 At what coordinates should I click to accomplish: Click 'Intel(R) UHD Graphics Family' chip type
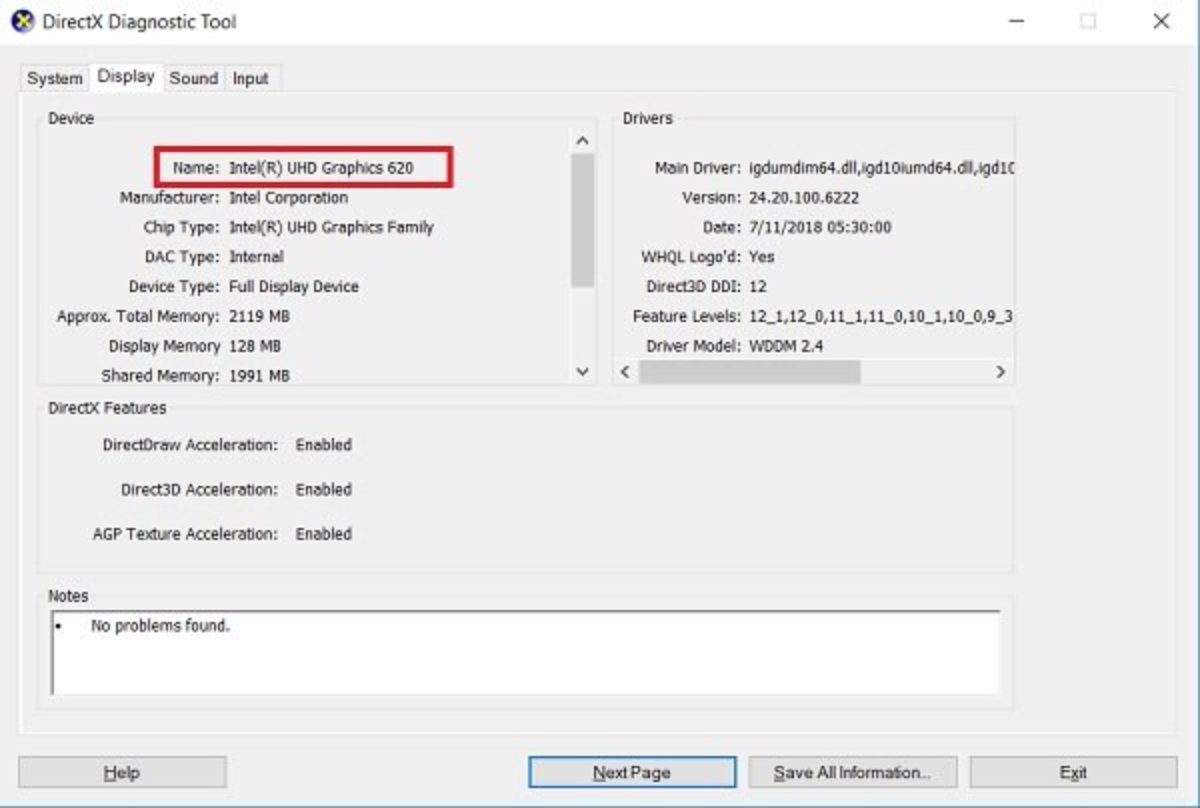[x=331, y=227]
